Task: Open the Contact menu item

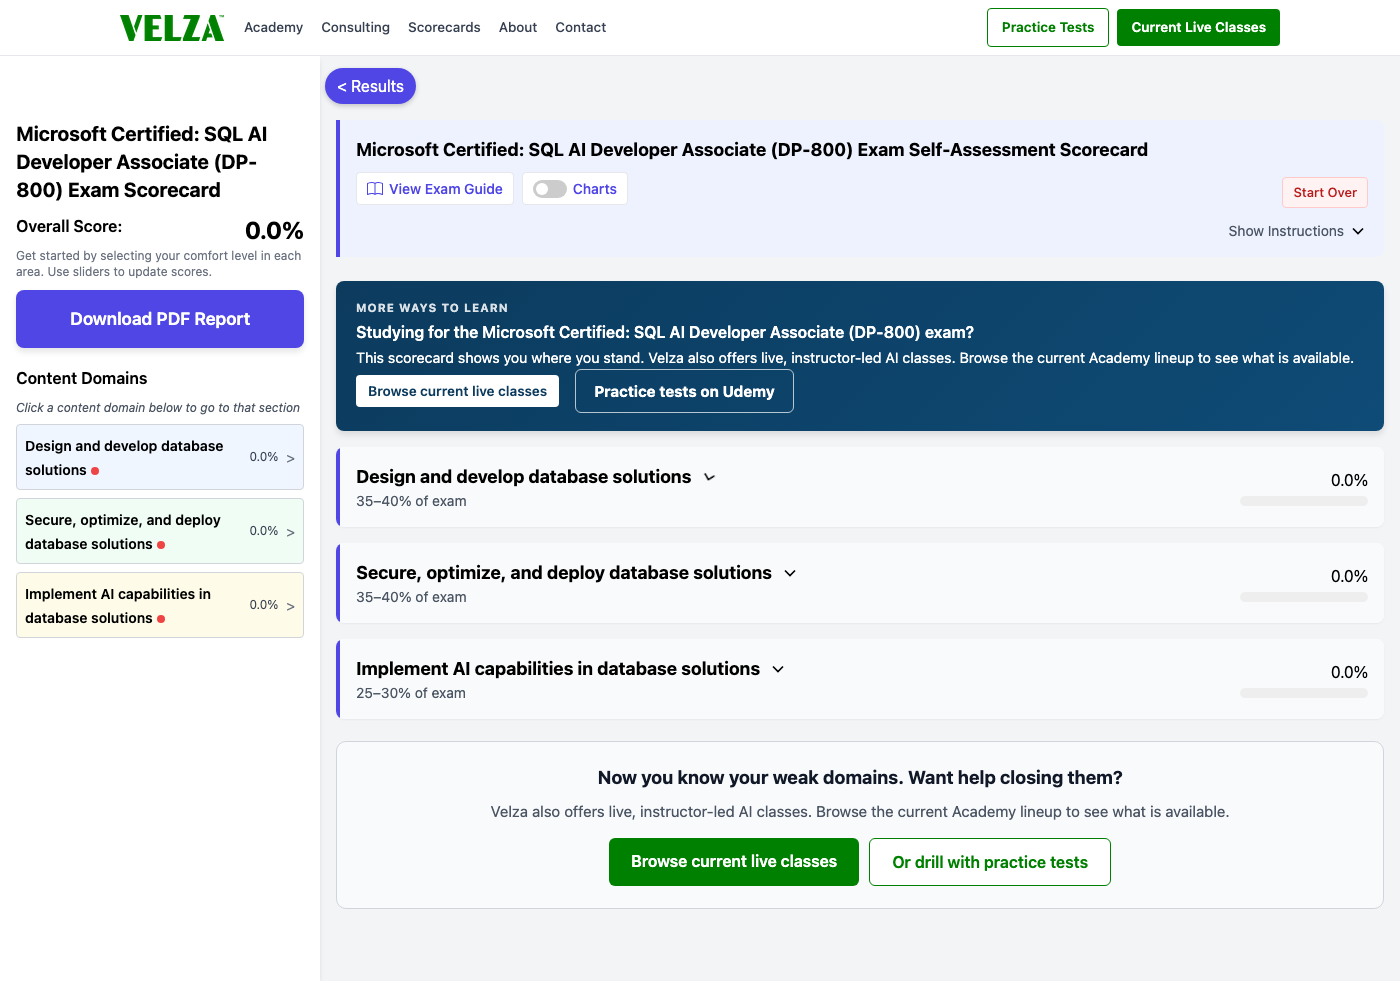Action: coord(581,27)
